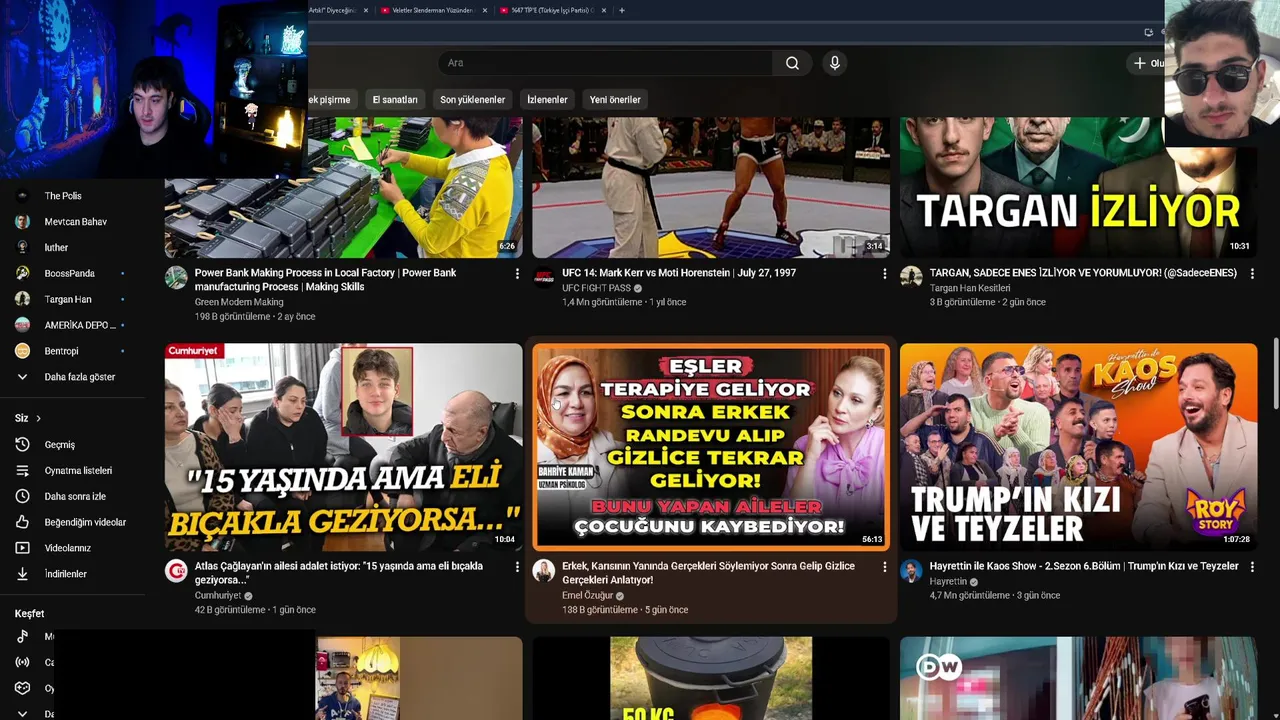This screenshot has width=1280, height=720.
Task: Click Cumhuriyet channel name under video
Action: point(217,596)
